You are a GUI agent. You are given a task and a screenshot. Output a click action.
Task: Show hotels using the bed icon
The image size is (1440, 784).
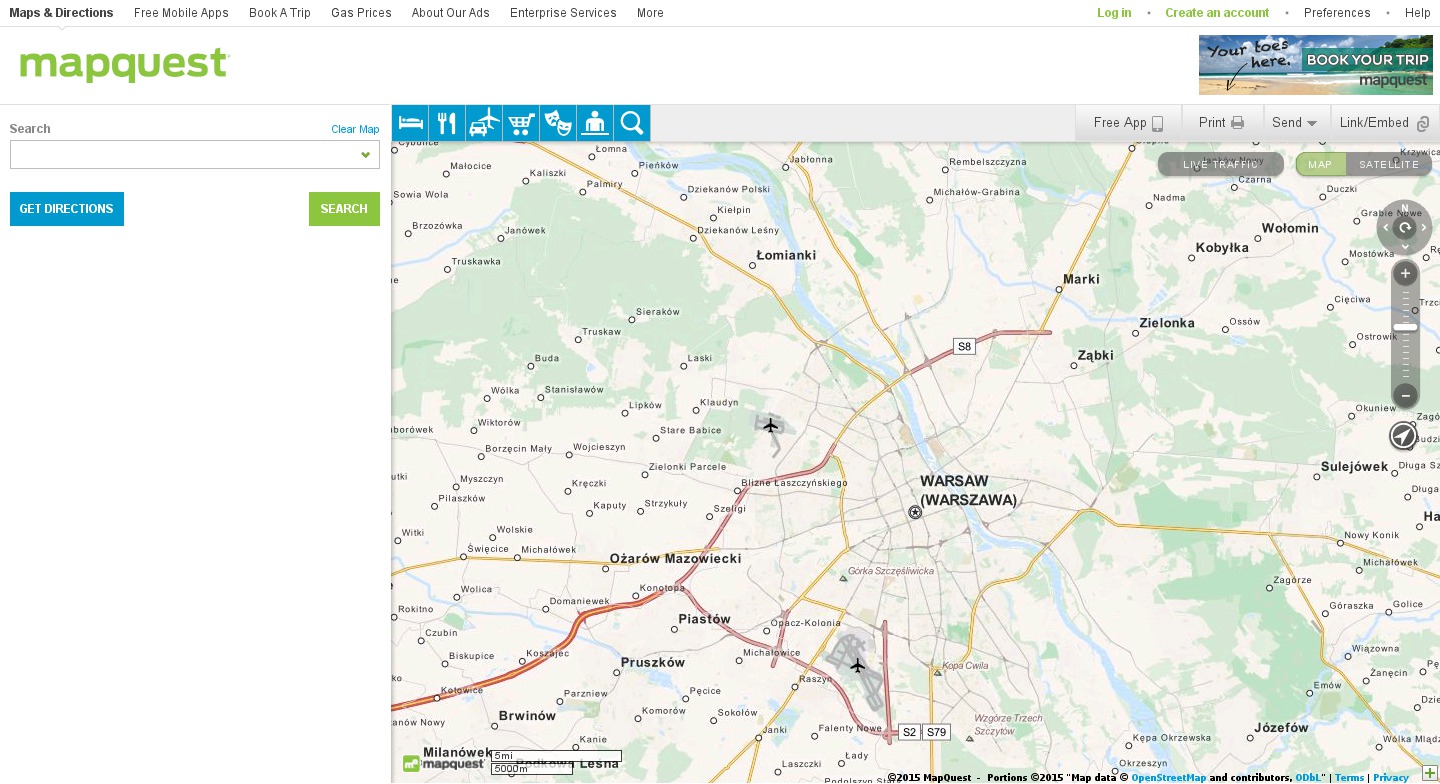(x=410, y=123)
